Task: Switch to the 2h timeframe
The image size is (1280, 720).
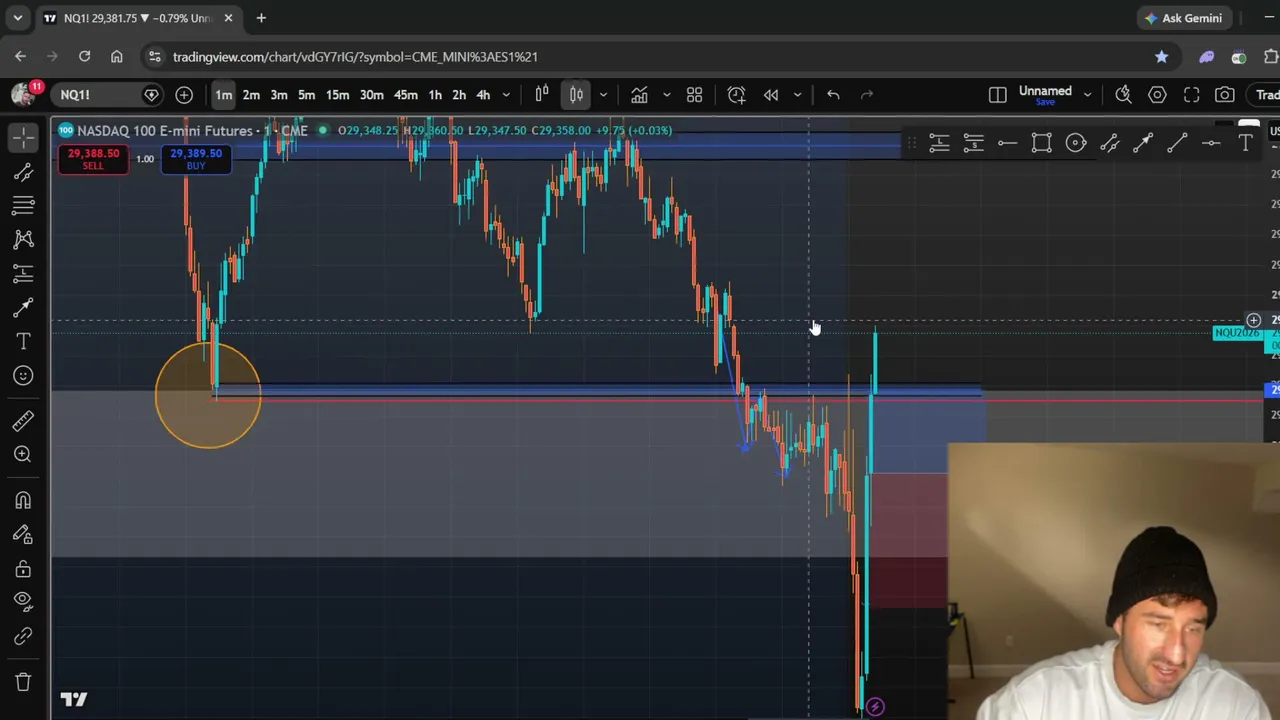Action: [459, 95]
